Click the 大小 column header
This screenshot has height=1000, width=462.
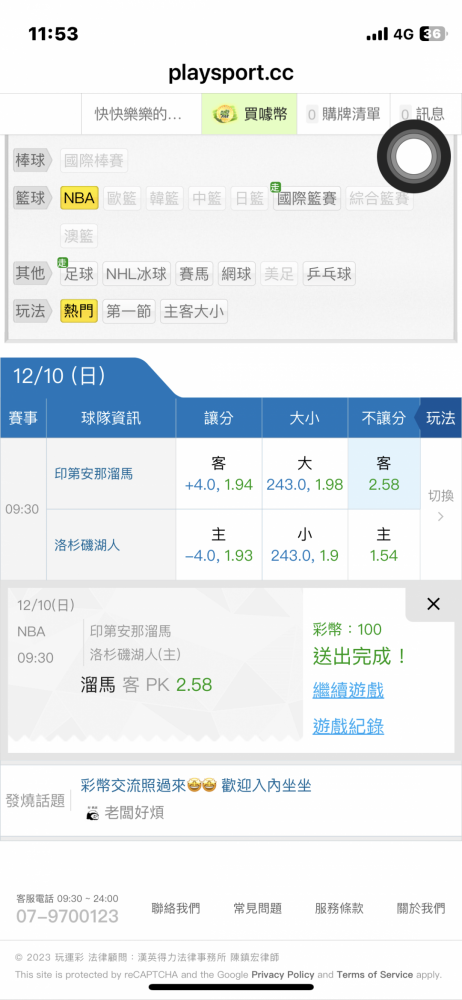click(305, 418)
